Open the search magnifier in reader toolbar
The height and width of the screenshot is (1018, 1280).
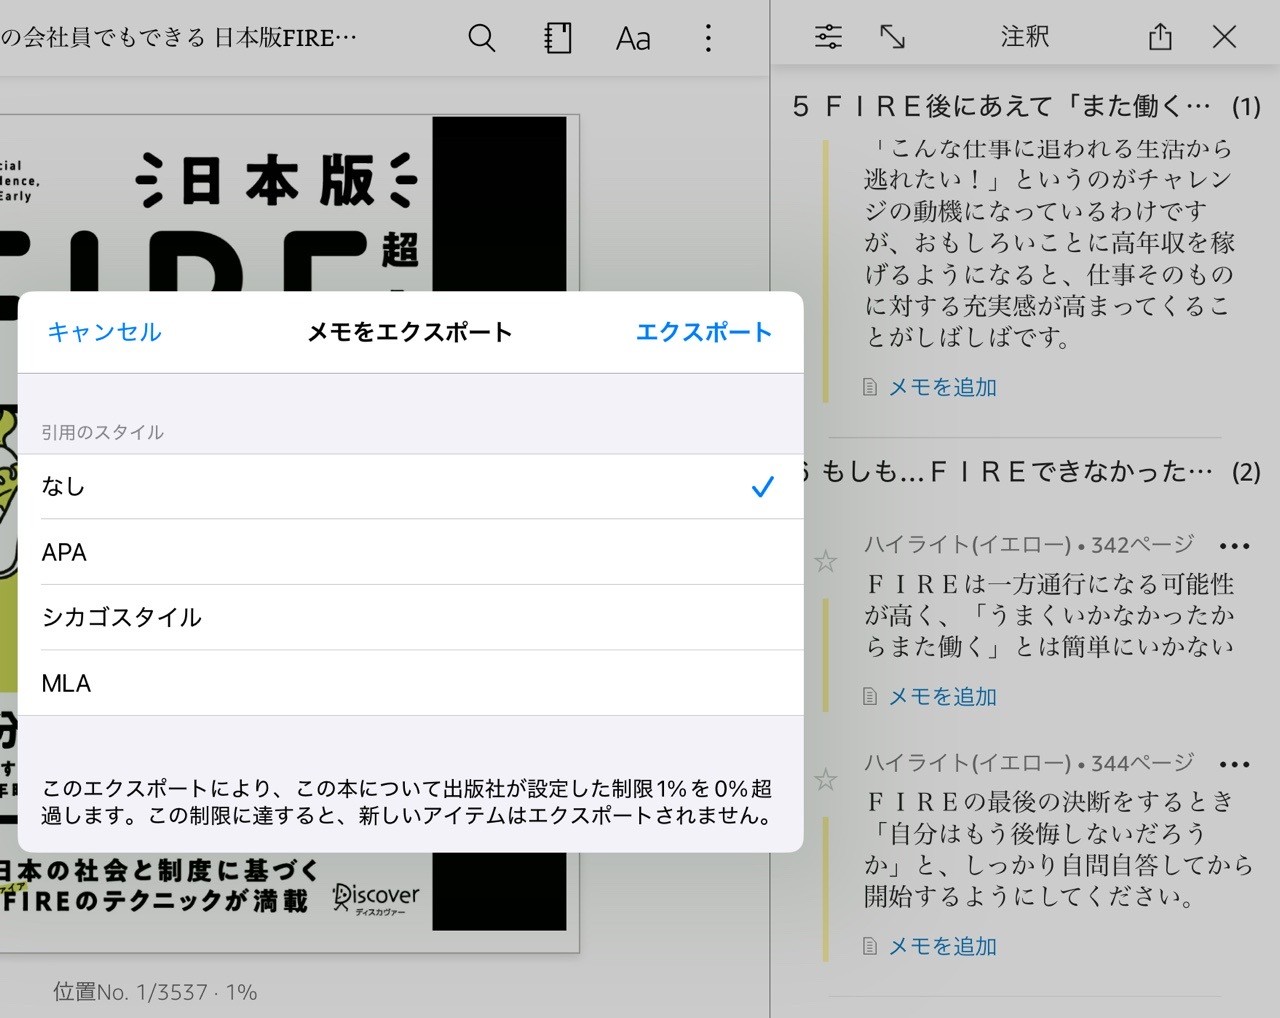[x=482, y=38]
